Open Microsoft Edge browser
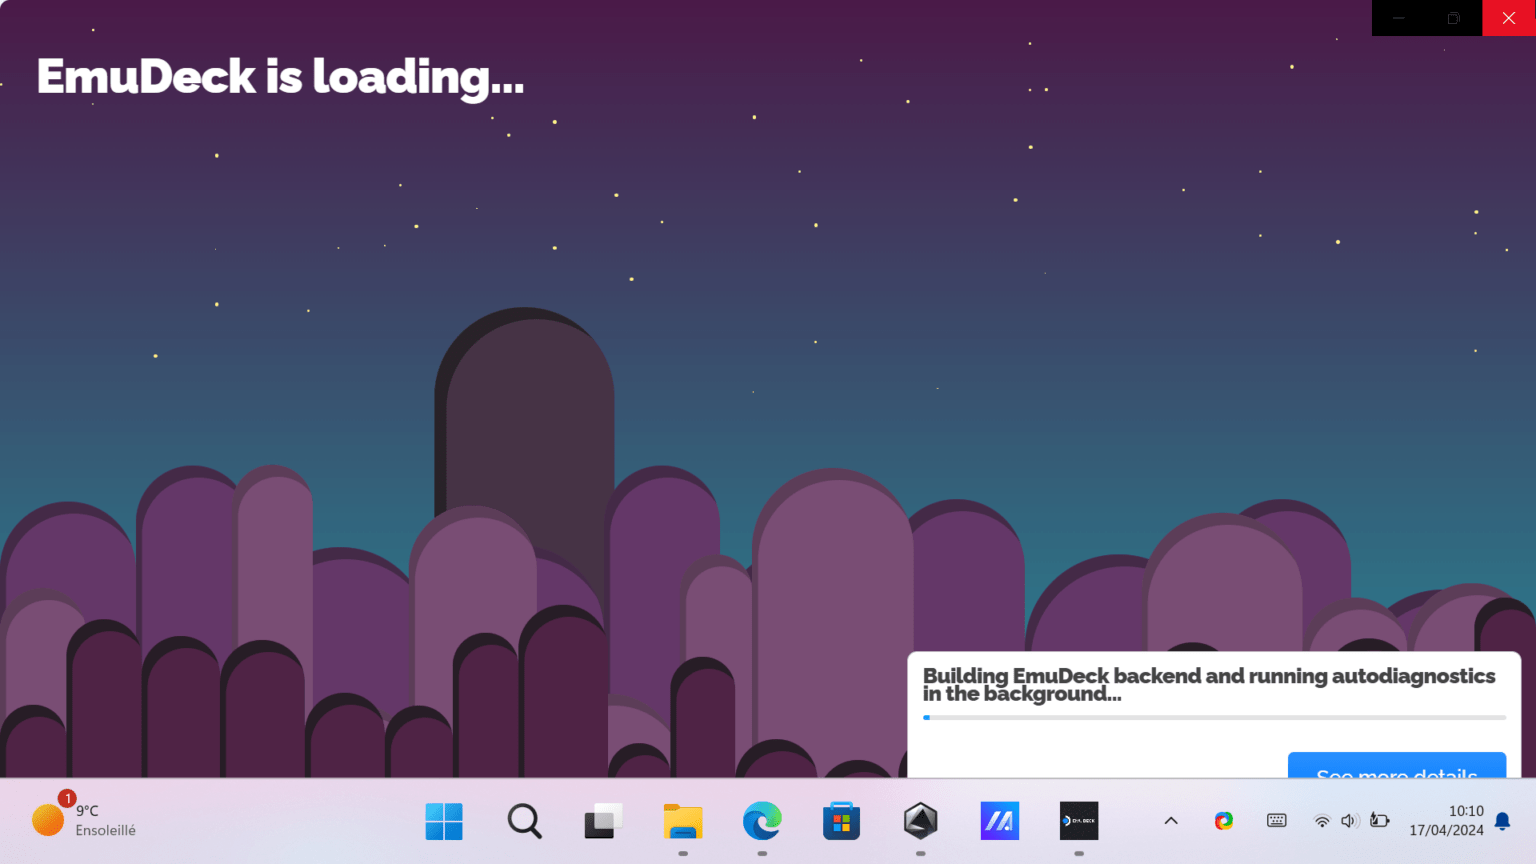This screenshot has height=864, width=1536. tap(762, 821)
